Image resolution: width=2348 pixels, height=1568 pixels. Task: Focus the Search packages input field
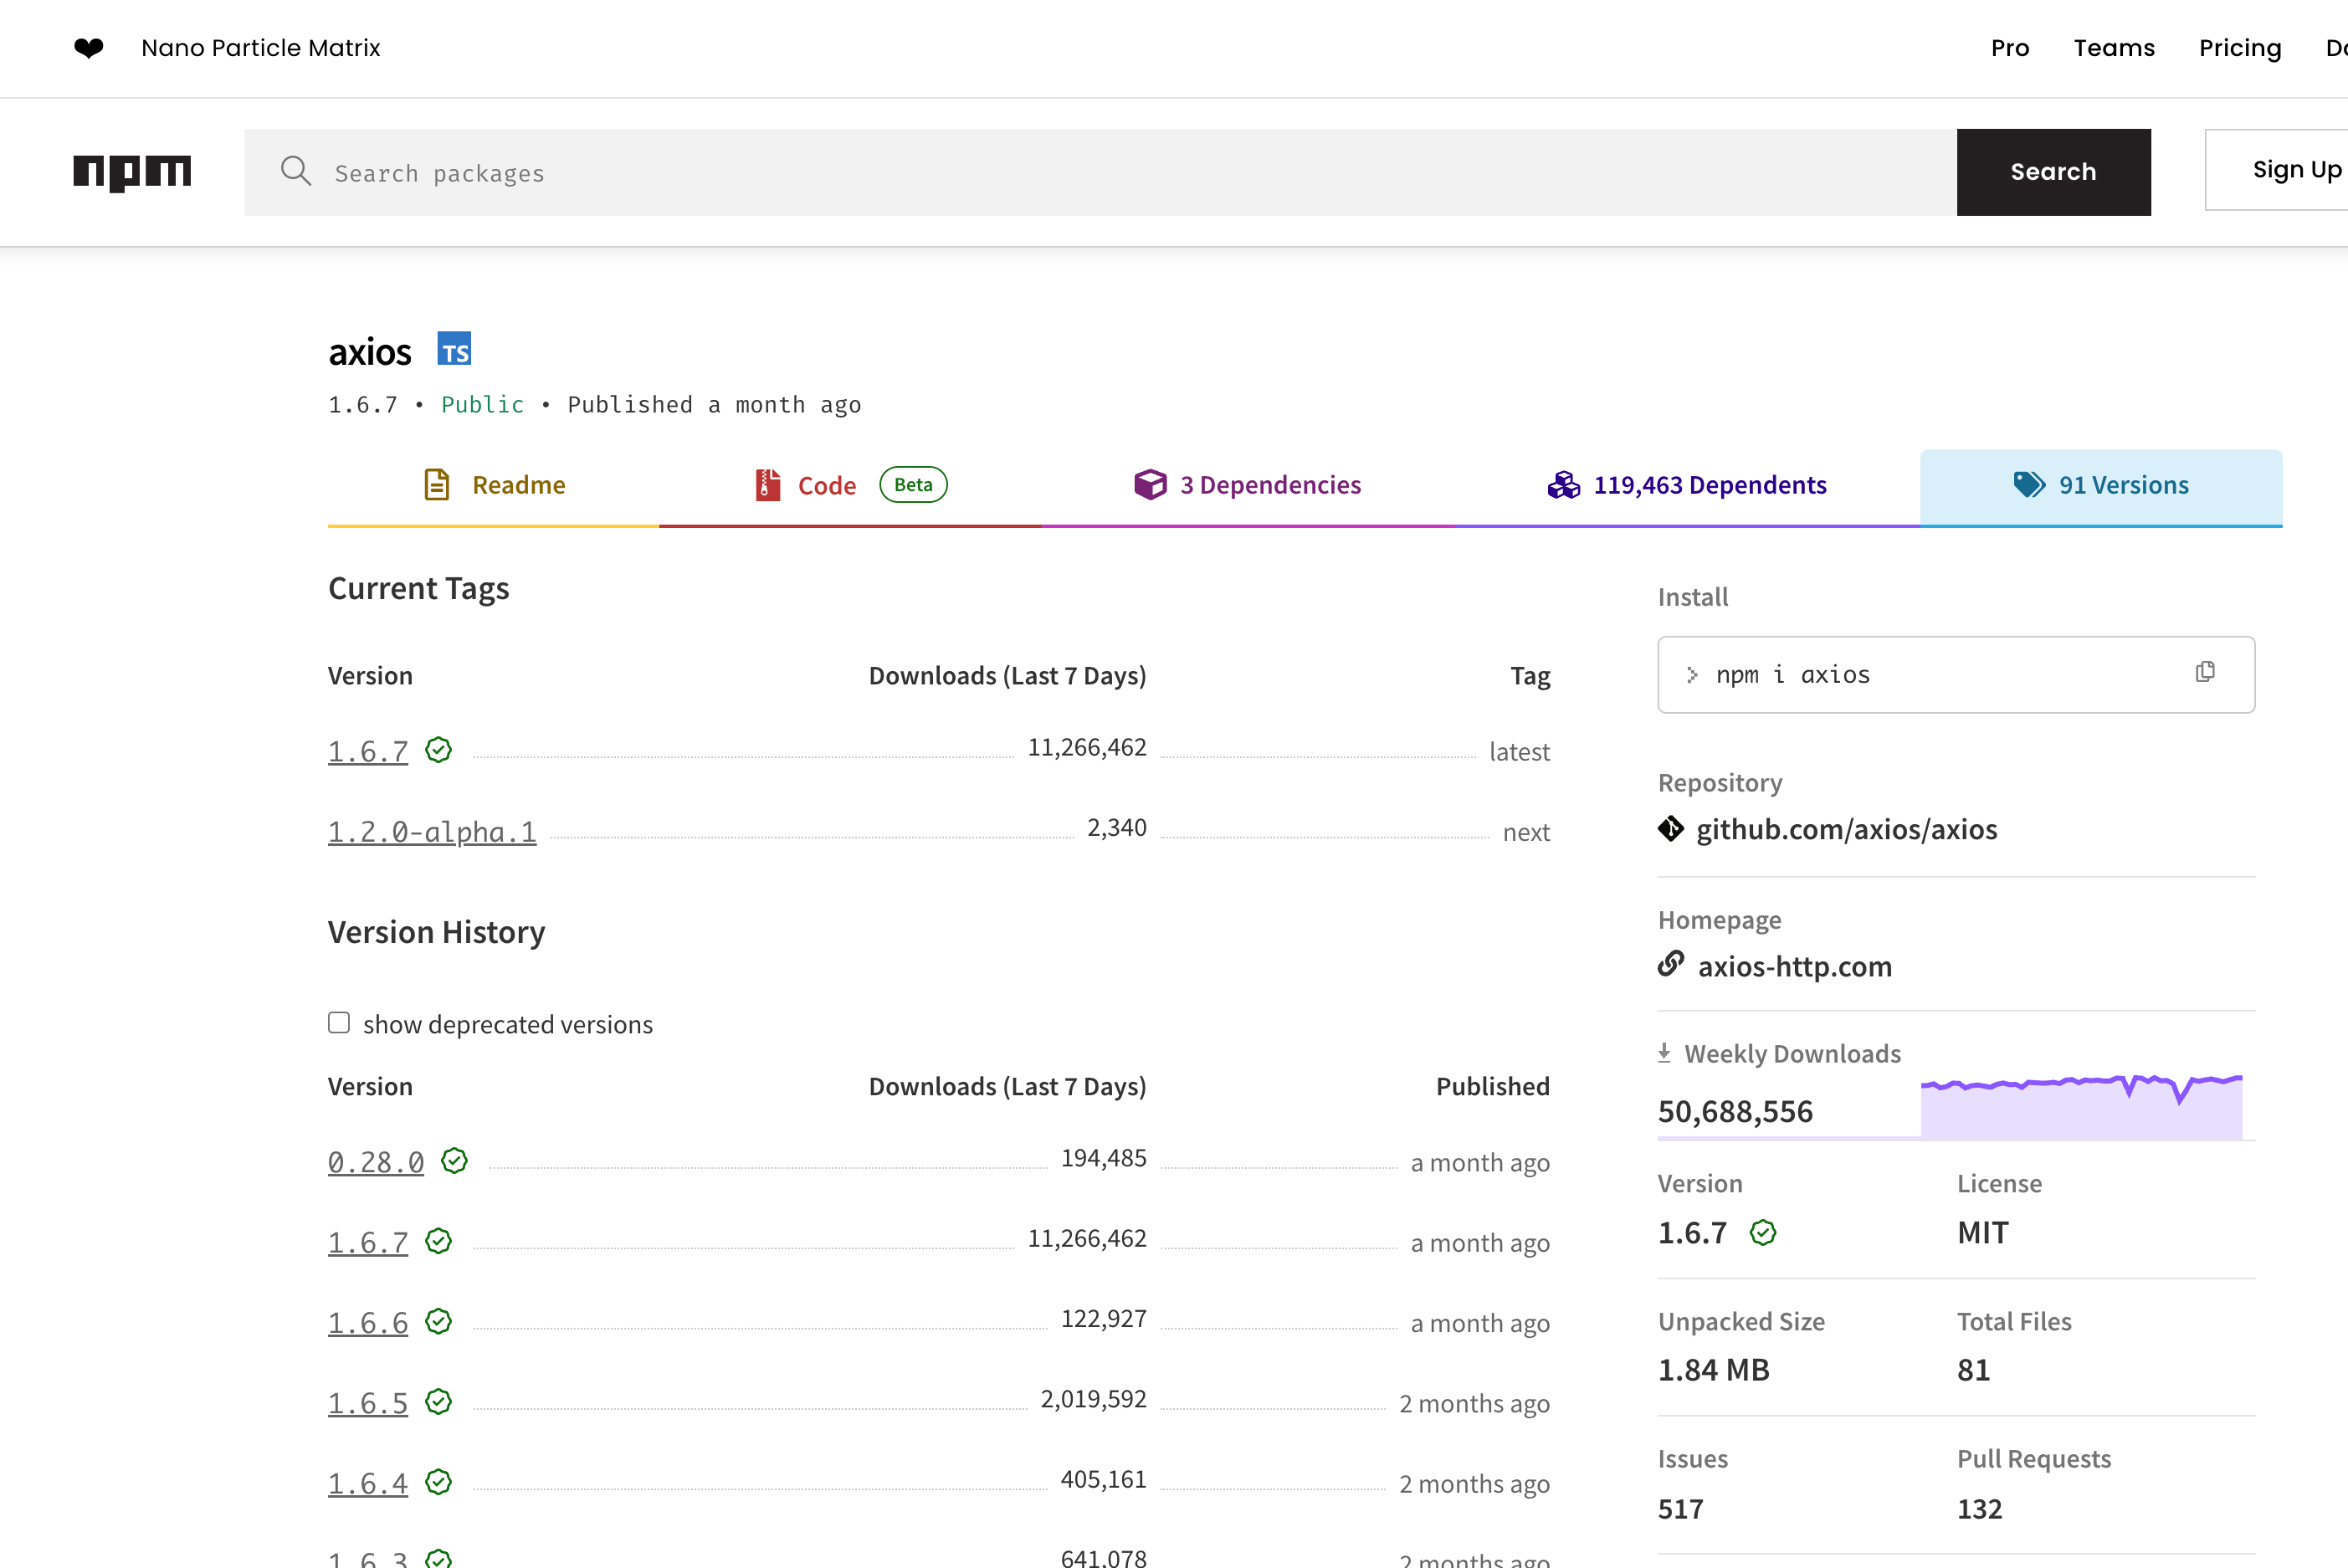point(1100,172)
